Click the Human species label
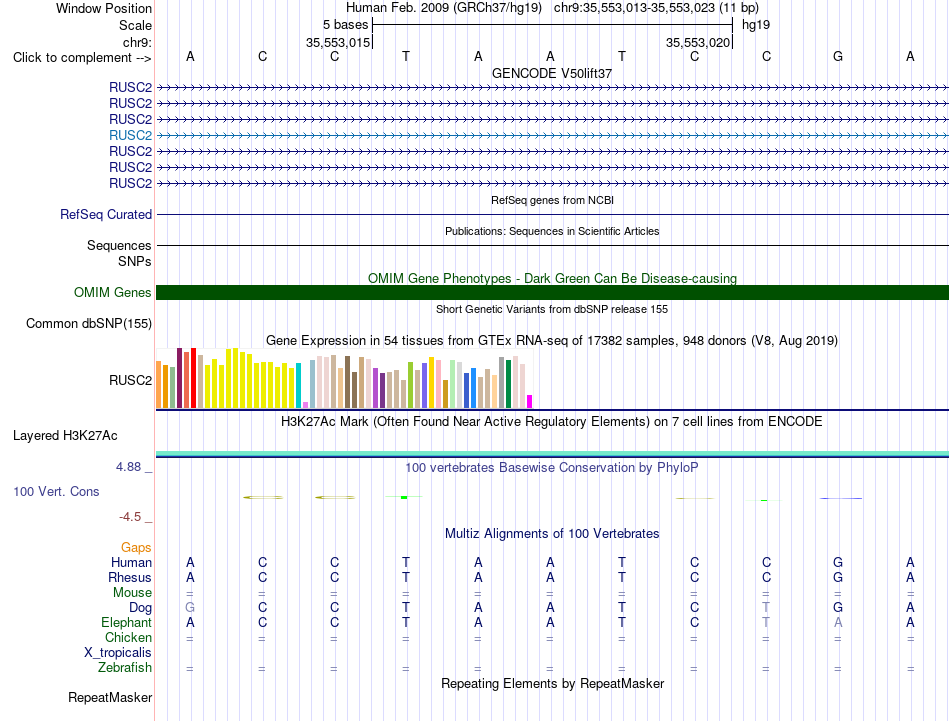 click(x=131, y=563)
